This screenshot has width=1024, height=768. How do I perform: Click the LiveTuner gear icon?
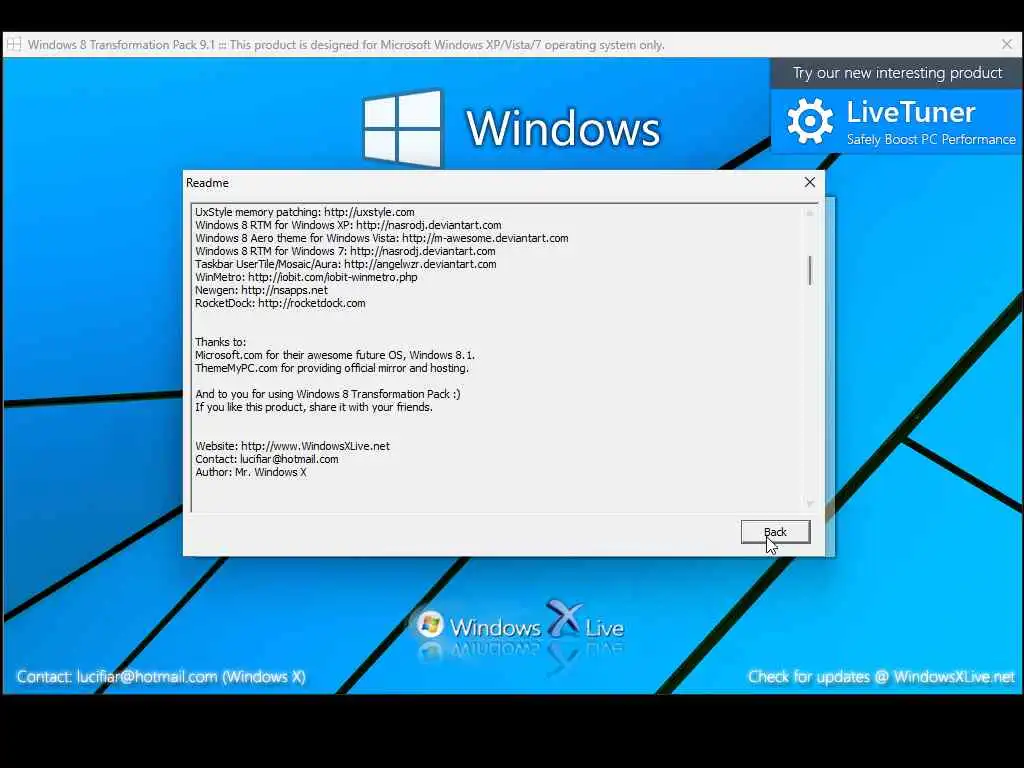[810, 121]
